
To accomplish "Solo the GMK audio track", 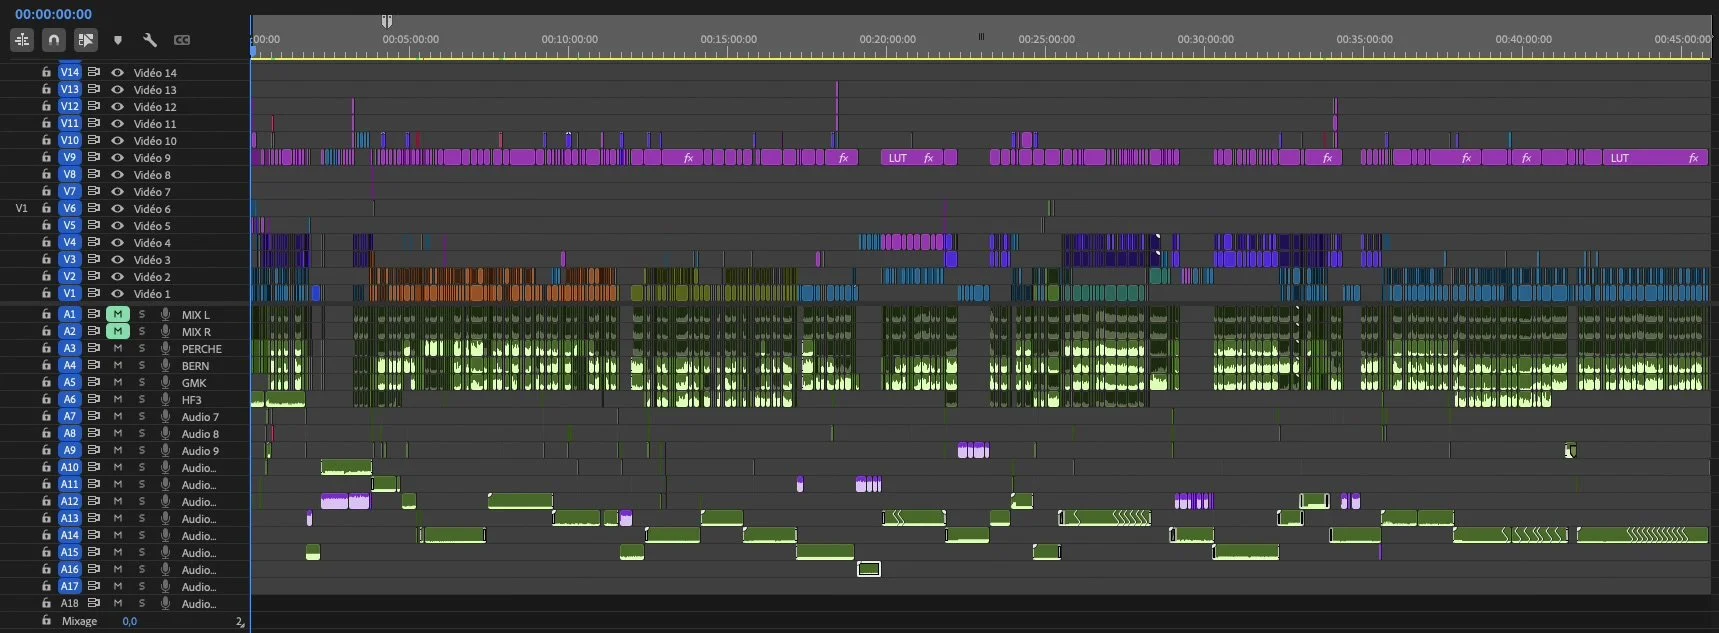I will (x=142, y=382).
